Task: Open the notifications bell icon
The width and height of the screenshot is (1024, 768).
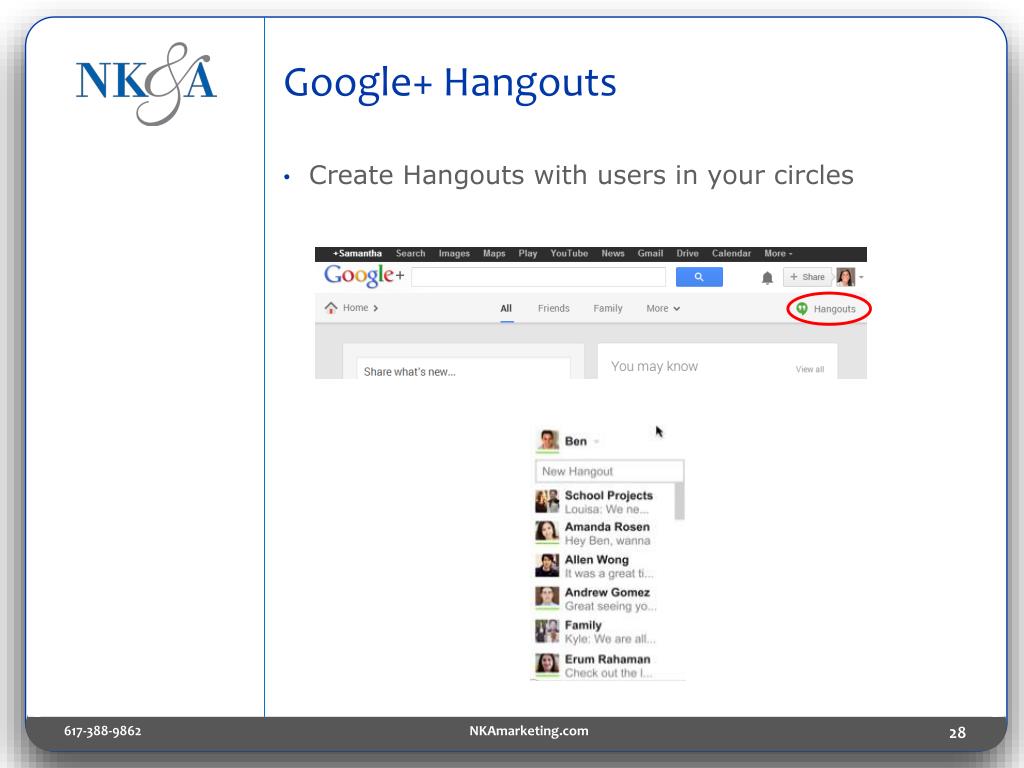Action: [x=767, y=278]
